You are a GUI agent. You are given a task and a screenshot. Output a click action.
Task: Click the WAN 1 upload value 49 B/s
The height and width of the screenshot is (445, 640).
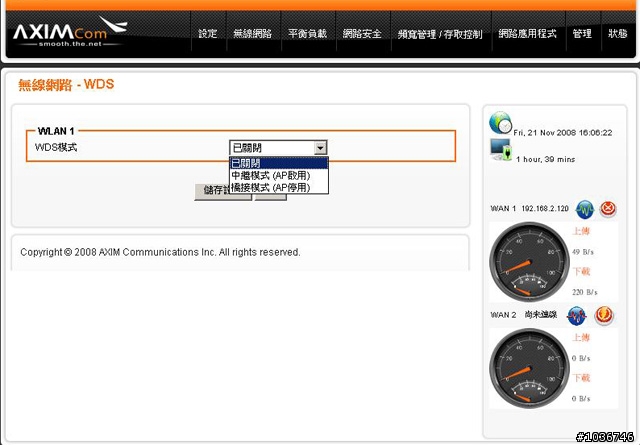583,252
